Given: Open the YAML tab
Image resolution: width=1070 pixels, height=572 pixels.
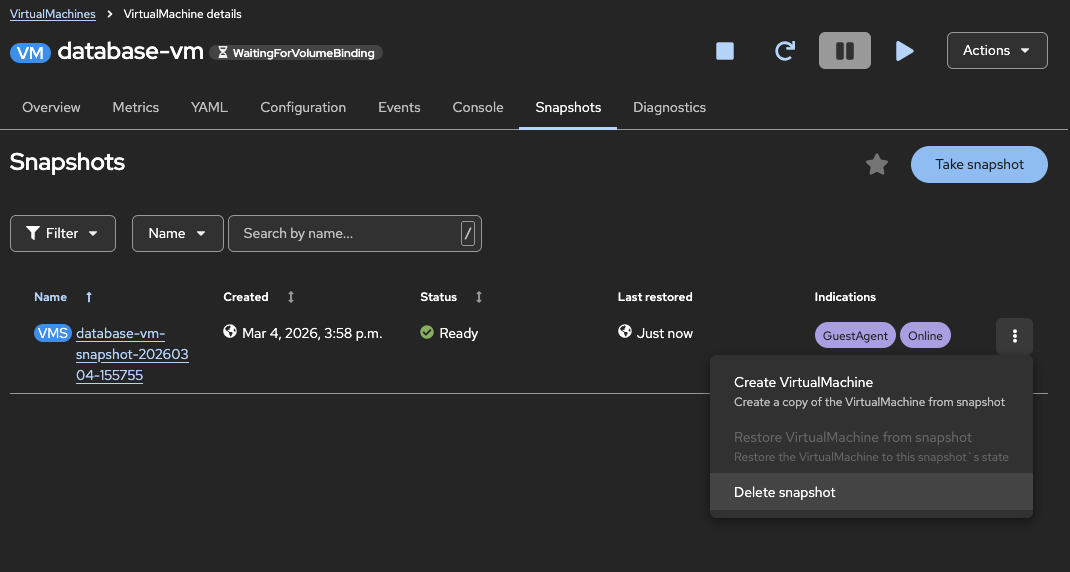Looking at the screenshot, I should click(209, 107).
